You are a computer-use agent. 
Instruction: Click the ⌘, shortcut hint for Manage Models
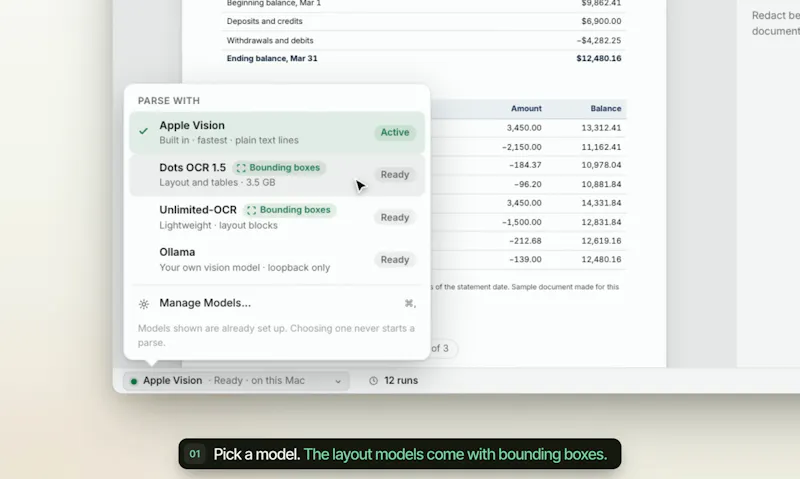click(x=410, y=304)
